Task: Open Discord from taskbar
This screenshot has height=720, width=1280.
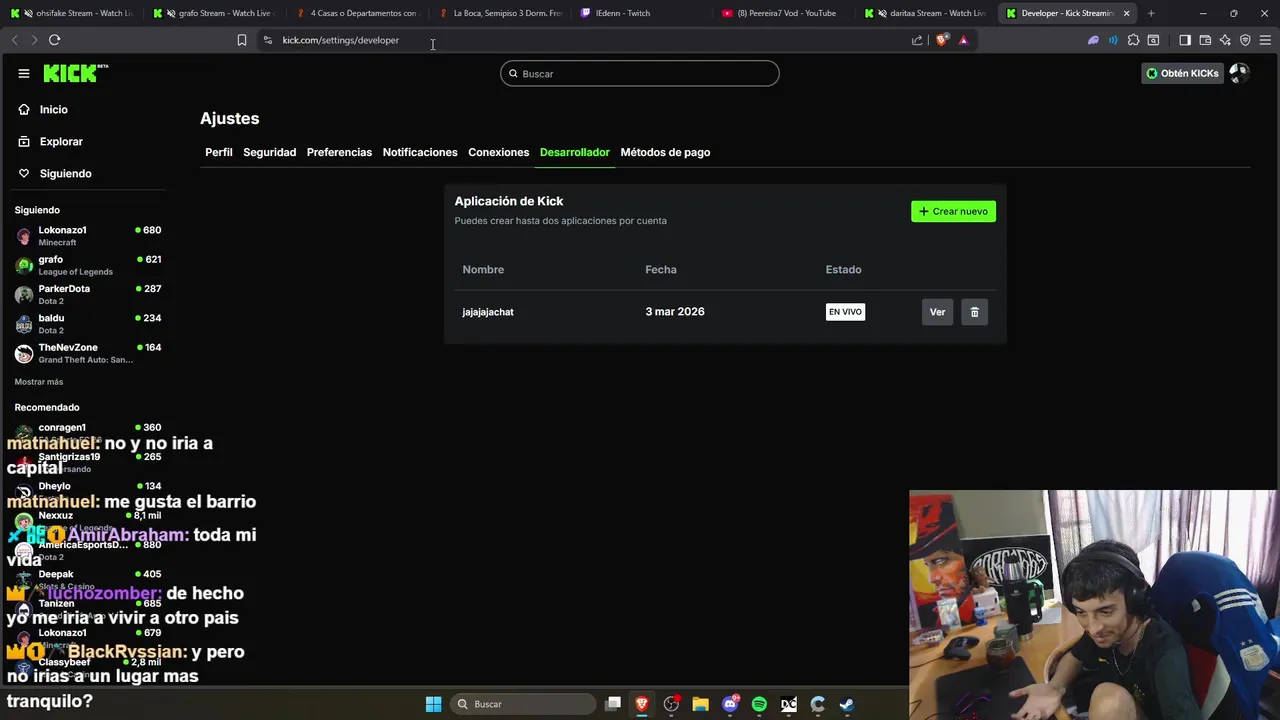Action: pos(730,704)
